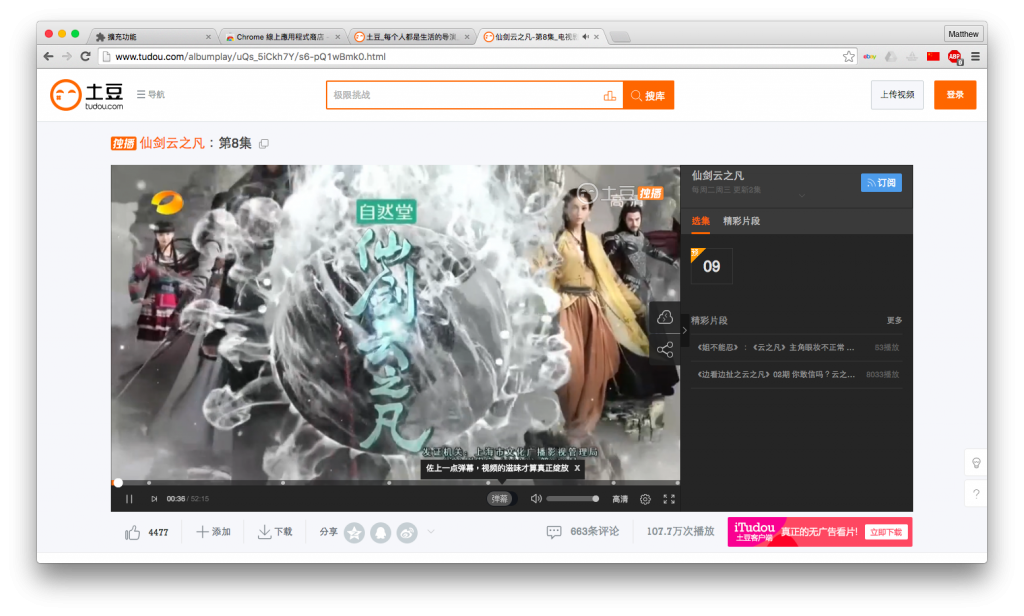Click the 仙剑云之凡 heading in side panel
Image resolution: width=1024 pixels, height=616 pixels.
point(718,175)
